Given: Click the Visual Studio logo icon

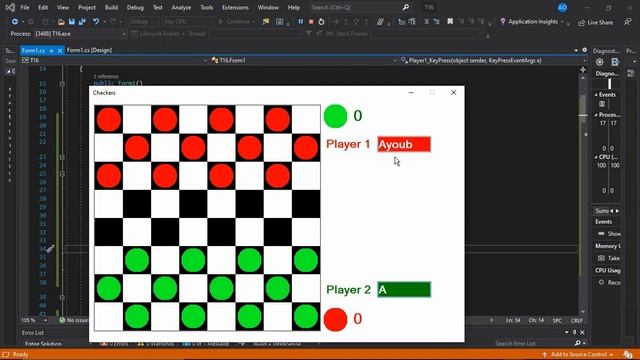Looking at the screenshot, I should tap(10, 7).
